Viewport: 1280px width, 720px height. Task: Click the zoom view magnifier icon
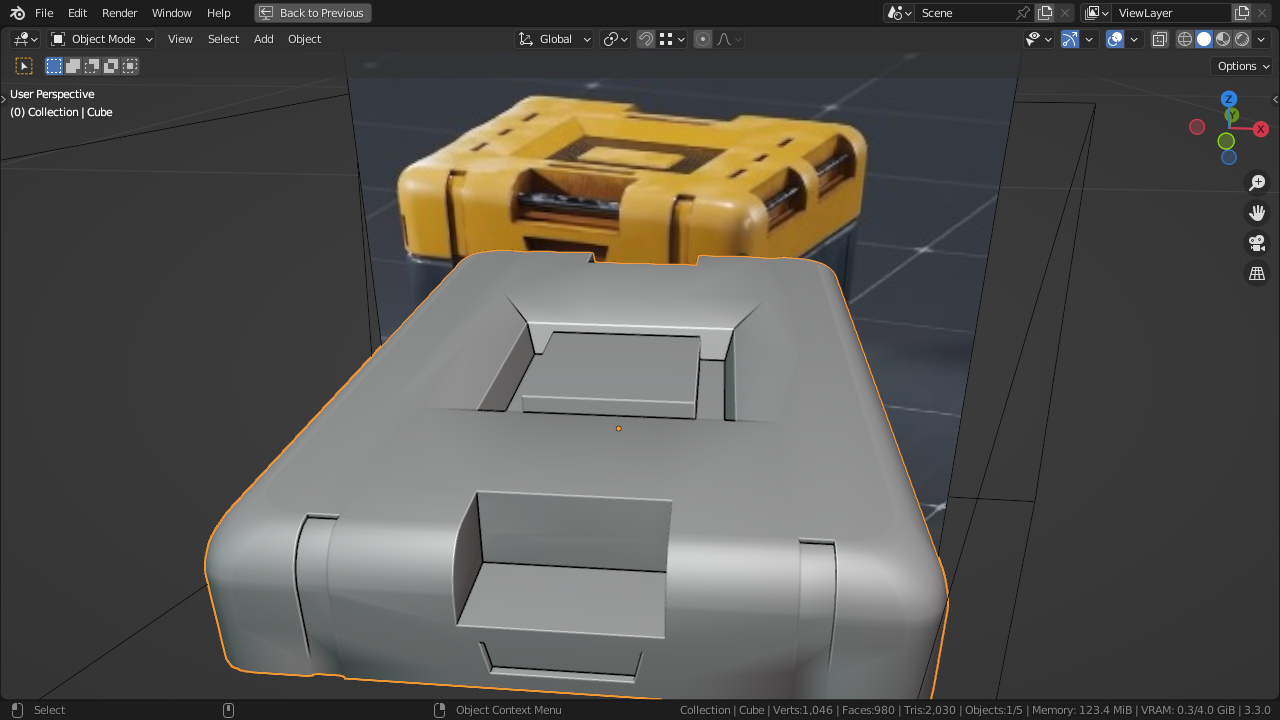1257,183
